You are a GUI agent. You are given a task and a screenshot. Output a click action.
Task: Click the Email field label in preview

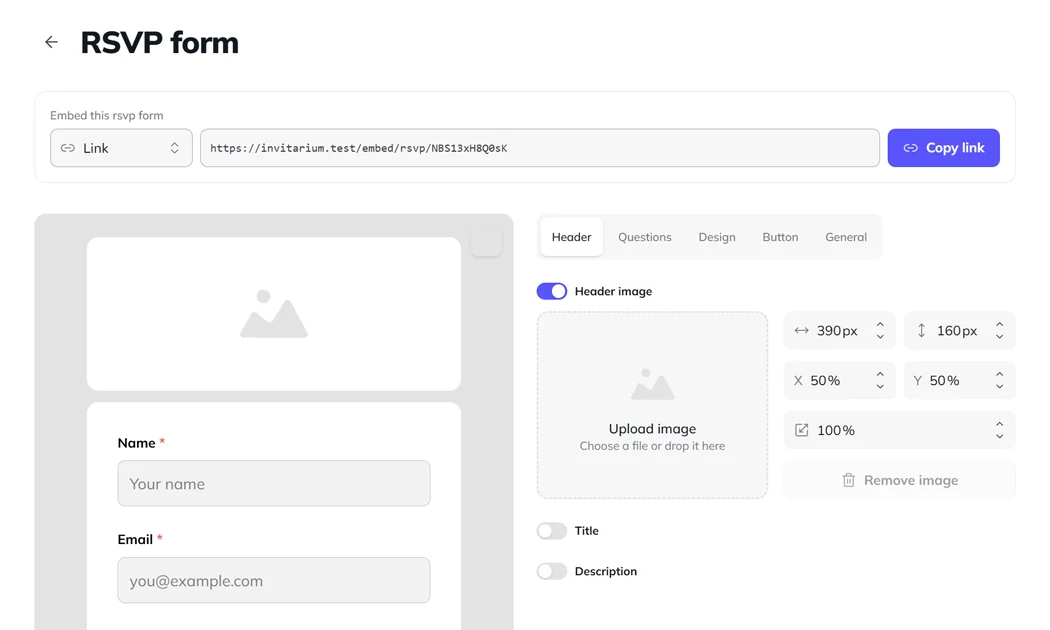coord(135,540)
